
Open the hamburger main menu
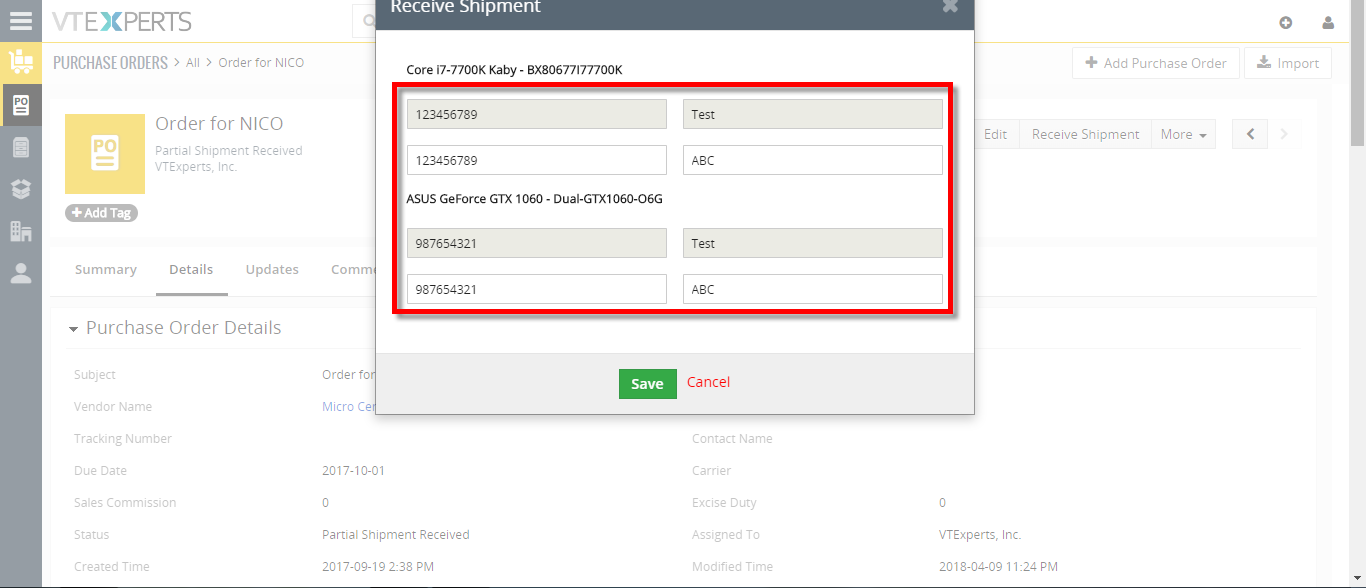coord(20,20)
